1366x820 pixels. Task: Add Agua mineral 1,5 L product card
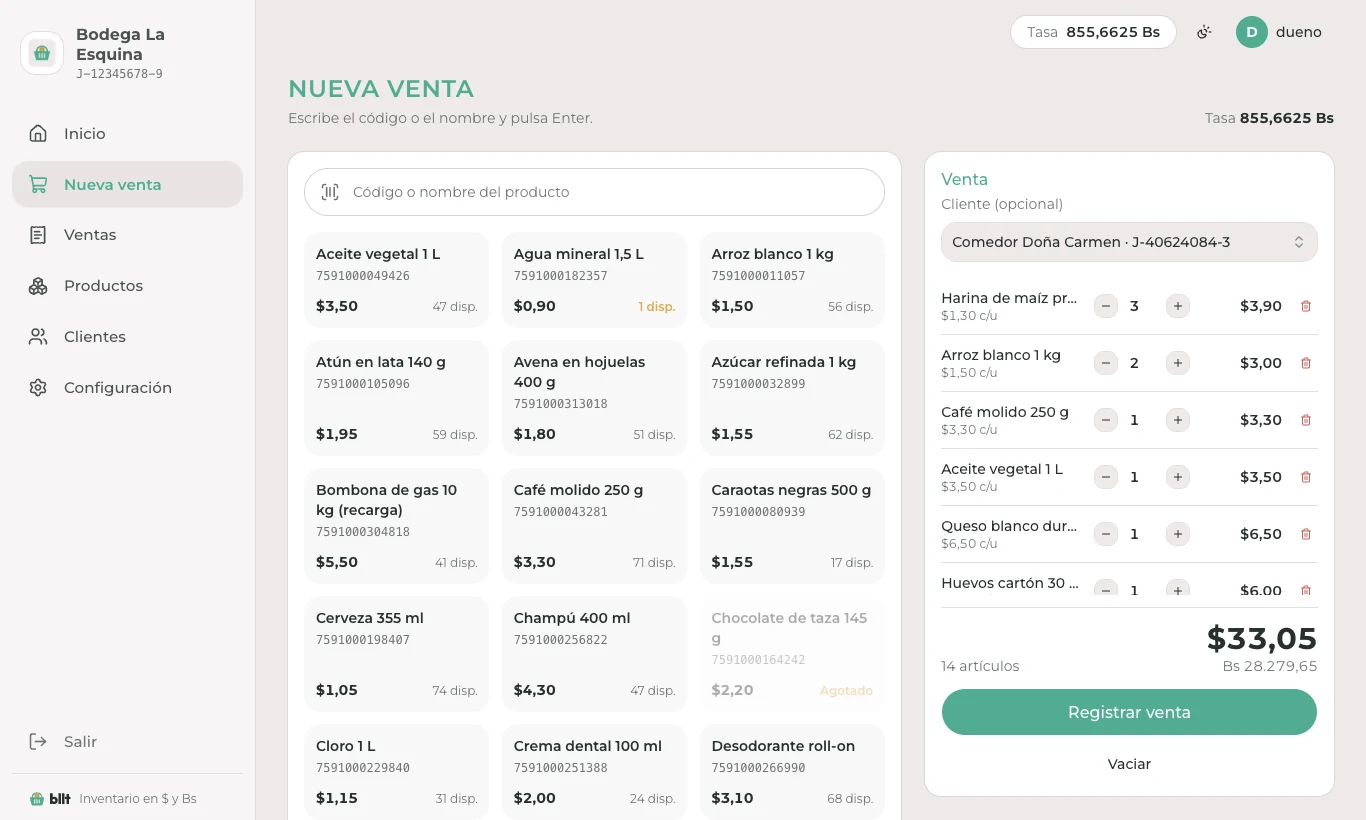(594, 280)
